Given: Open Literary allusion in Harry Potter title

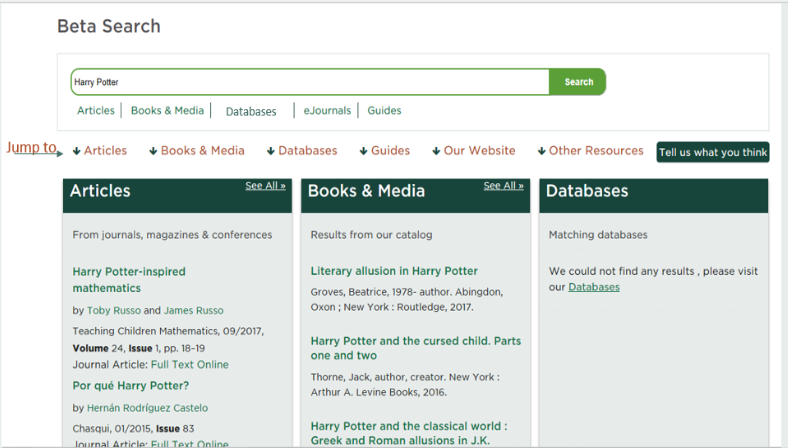Looking at the screenshot, I should tap(394, 271).
